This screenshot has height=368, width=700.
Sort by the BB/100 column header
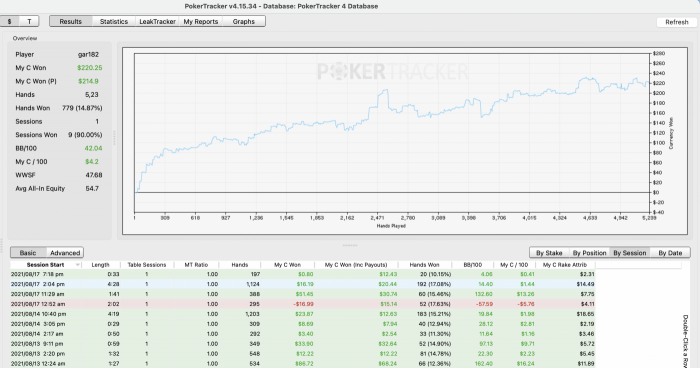tap(472, 265)
